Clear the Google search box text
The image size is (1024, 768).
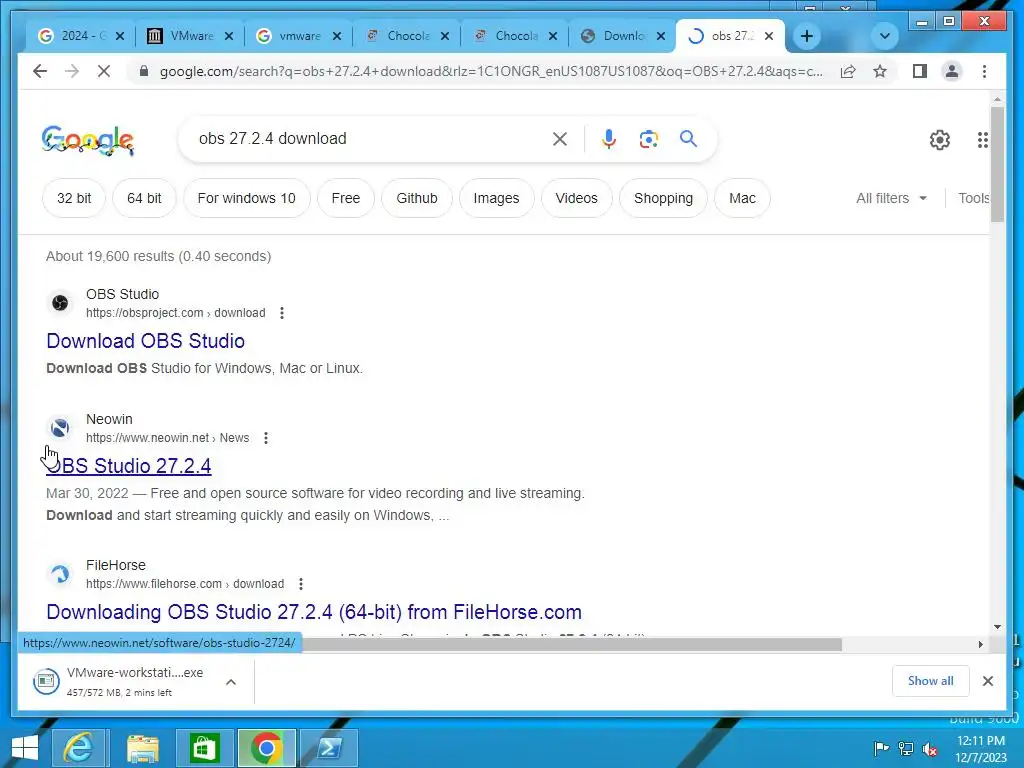(x=560, y=138)
